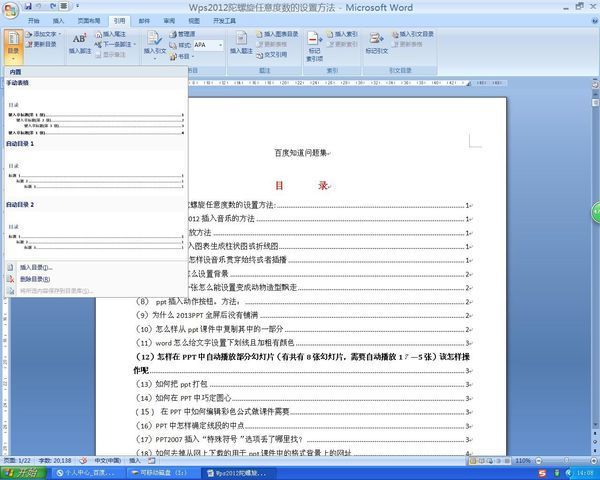The width and height of the screenshot is (600, 480).
Task: Click 插入引文目录 (Insert Table of Authorities)
Action: click(413, 34)
